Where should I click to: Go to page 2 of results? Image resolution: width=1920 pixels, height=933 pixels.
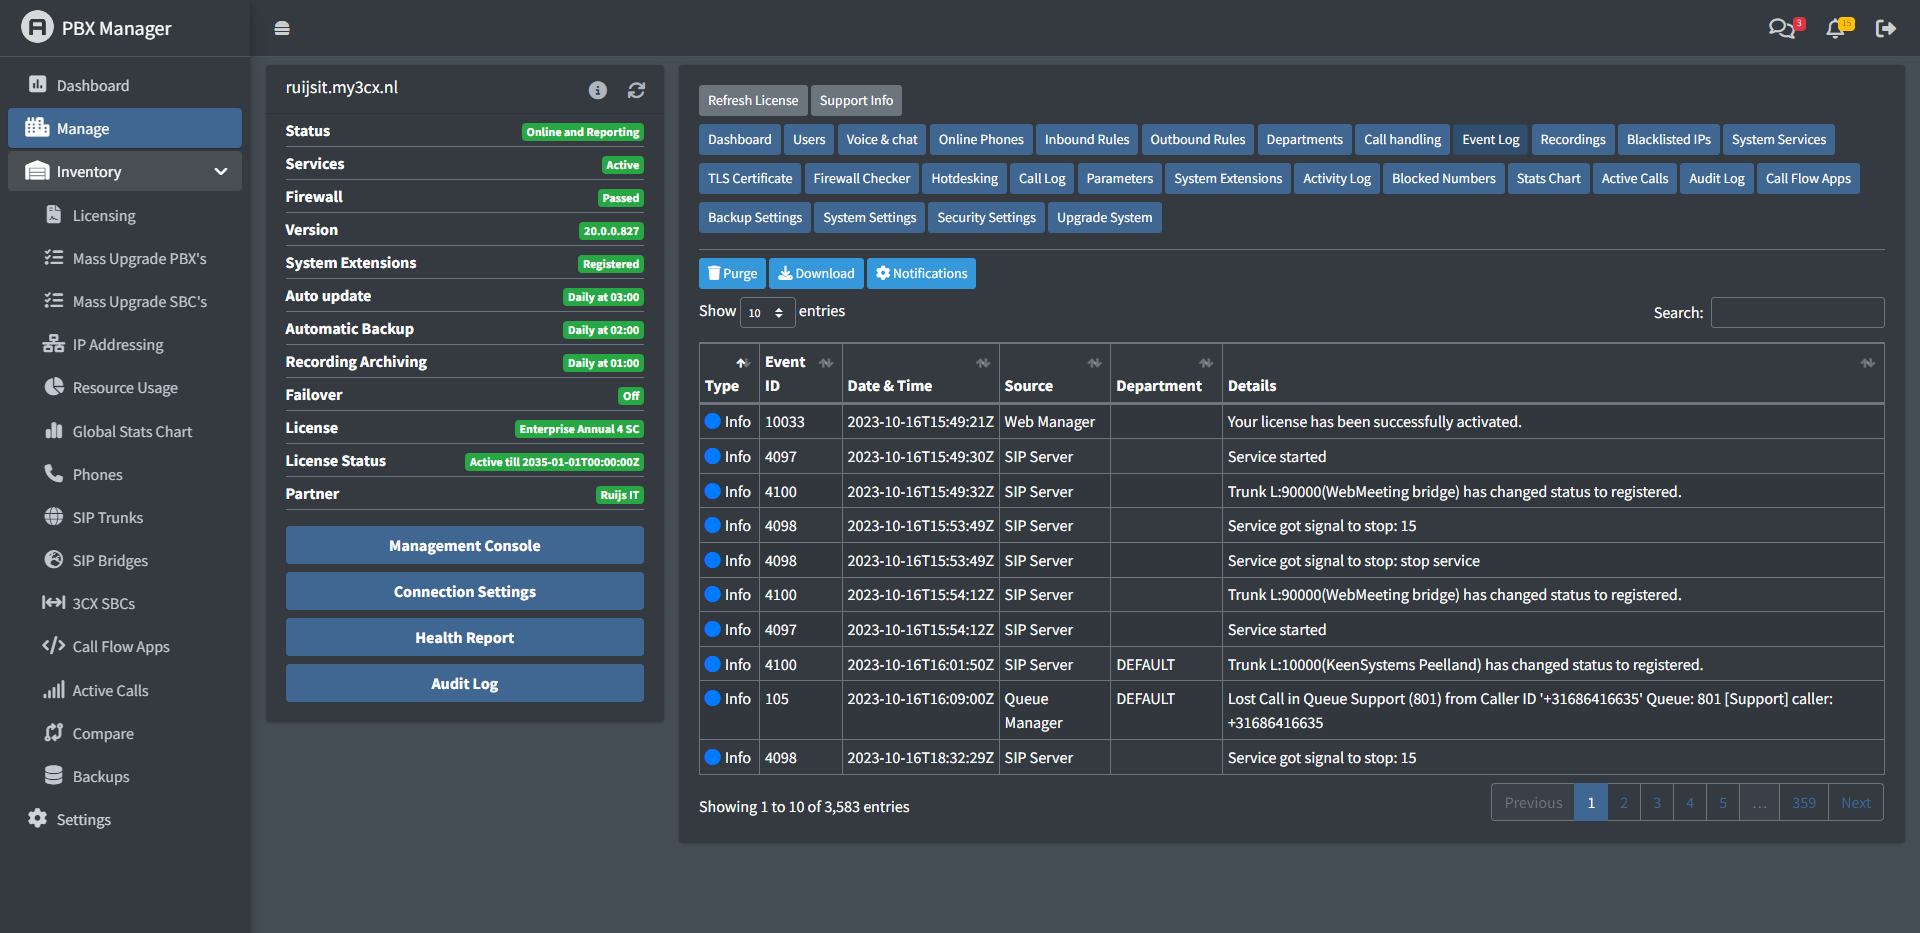(1623, 802)
